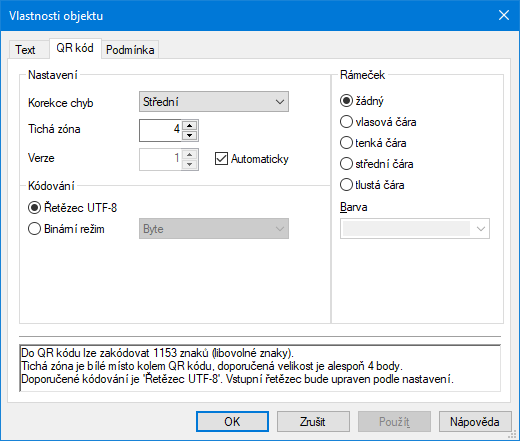Click the Zrušit button
Image resolution: width=520 pixels, height=441 pixels.
pyautogui.click(x=313, y=422)
